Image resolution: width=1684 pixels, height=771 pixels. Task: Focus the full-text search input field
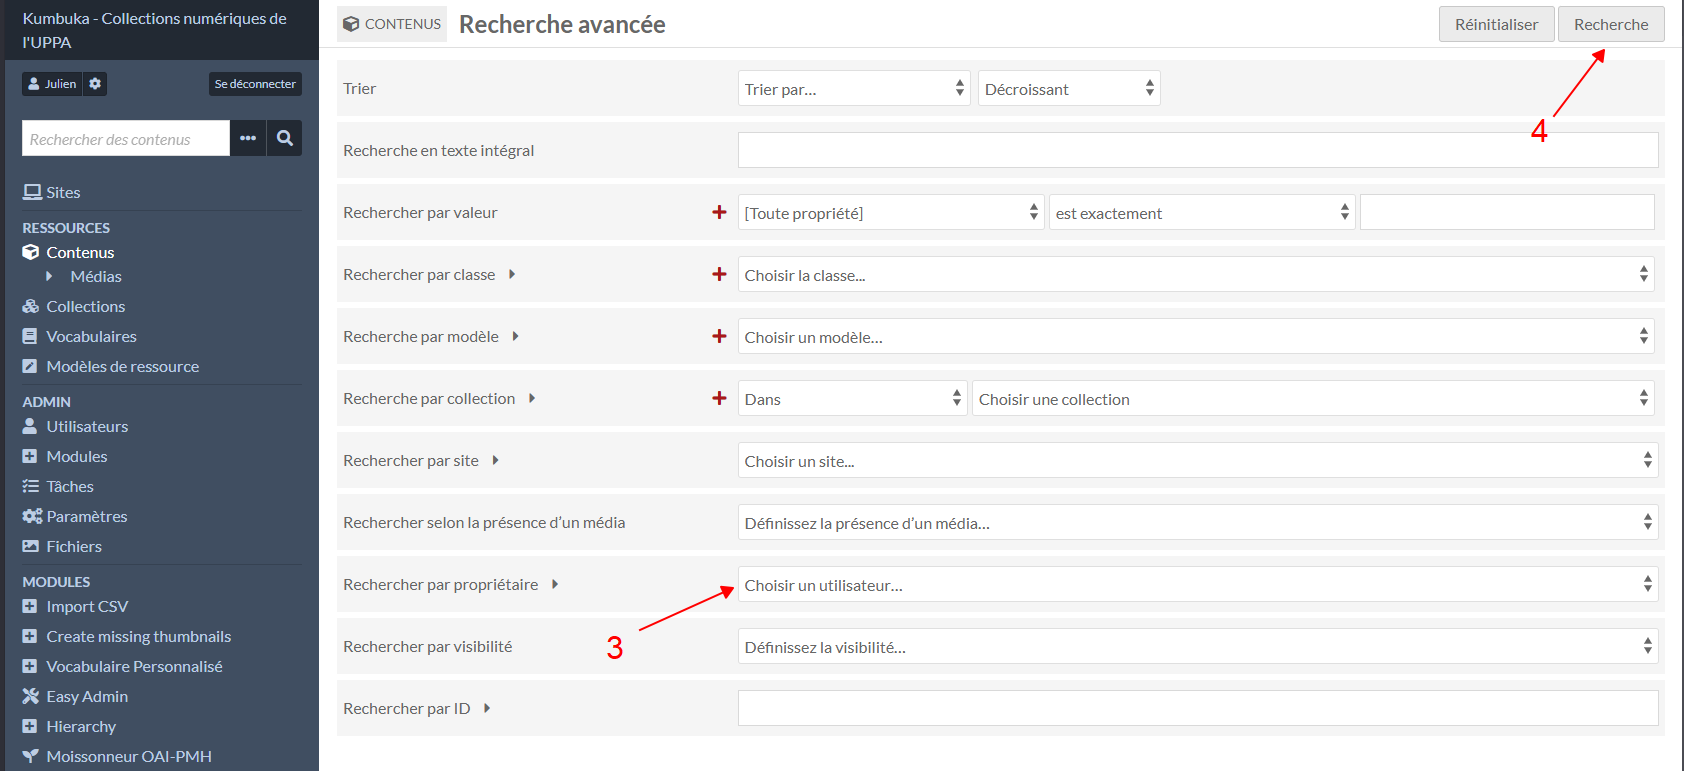coord(1197,150)
